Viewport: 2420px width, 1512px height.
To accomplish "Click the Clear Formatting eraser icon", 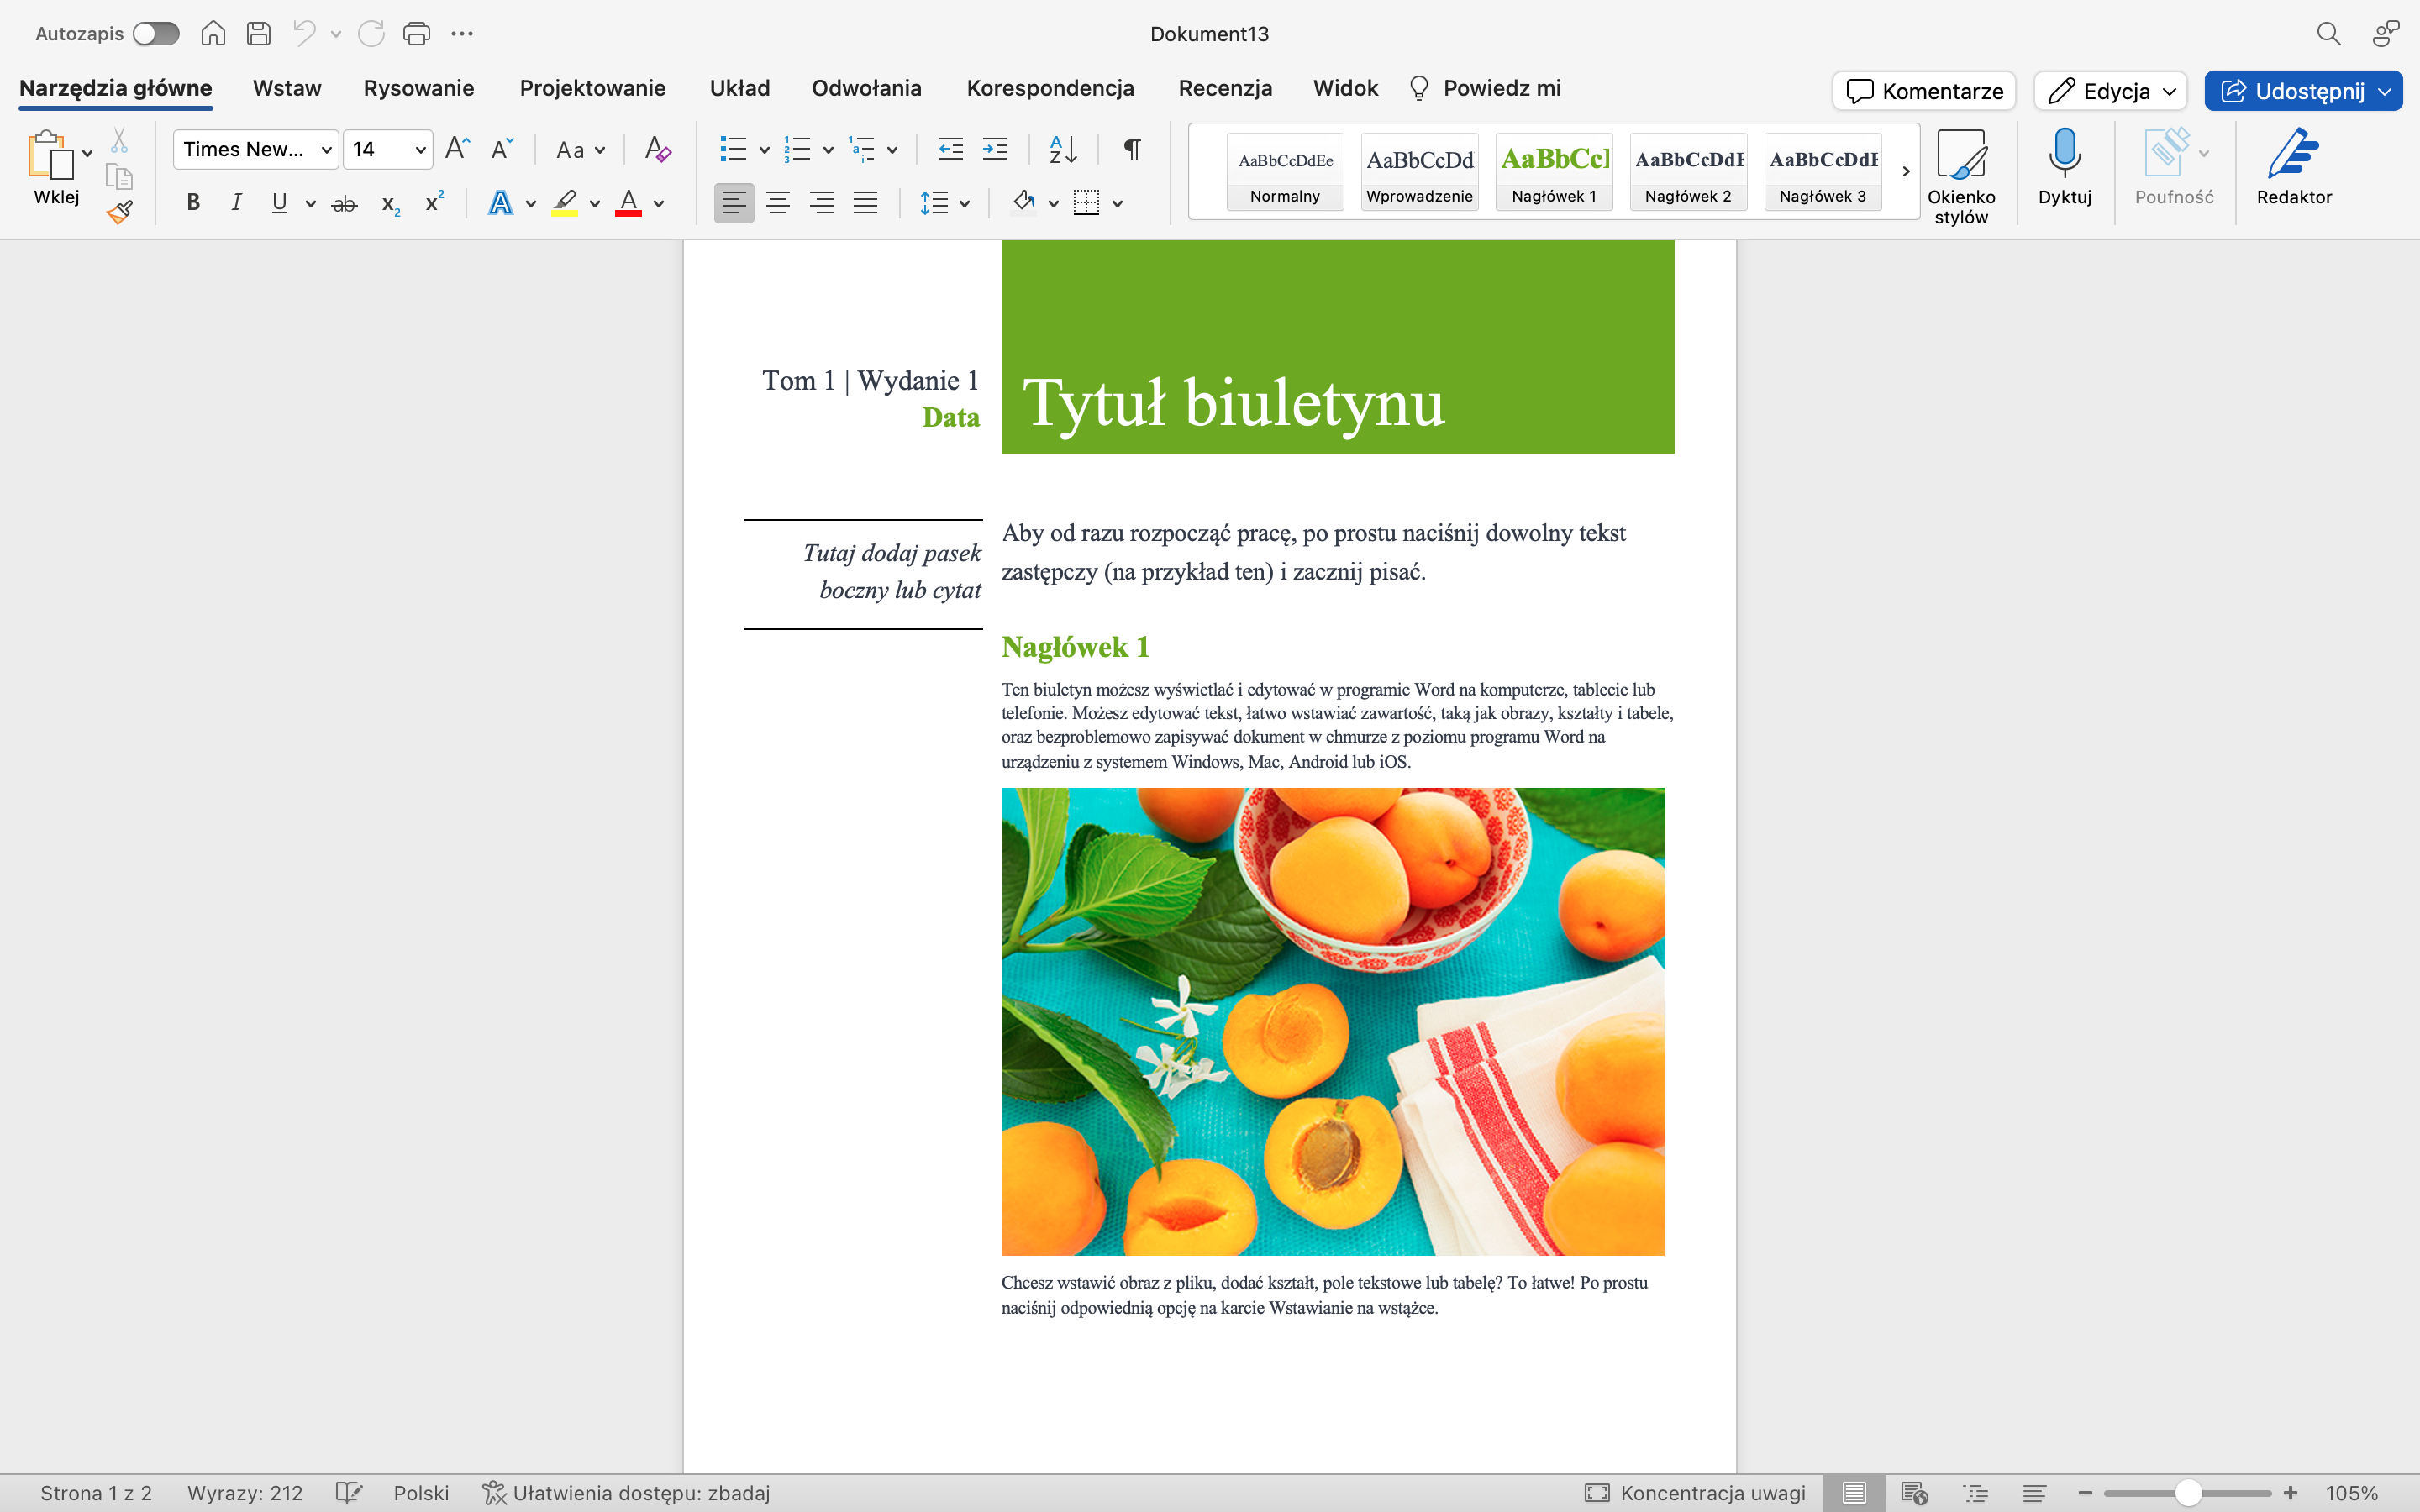I will tap(657, 150).
